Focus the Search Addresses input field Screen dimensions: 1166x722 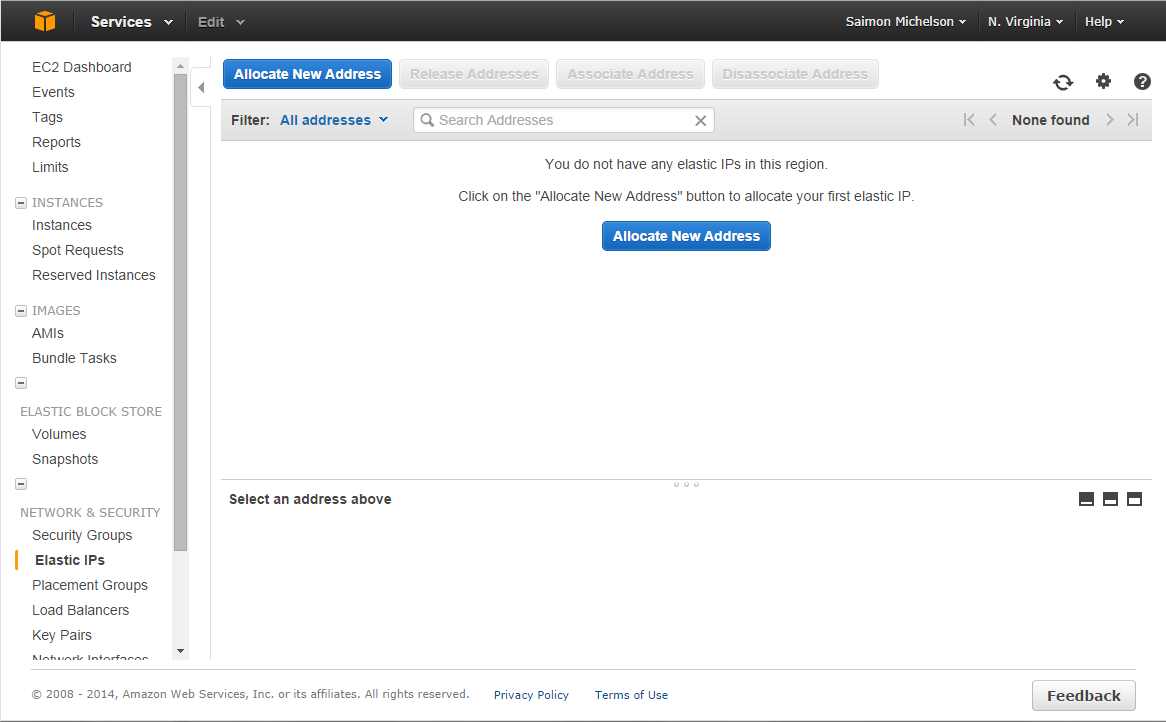point(564,120)
